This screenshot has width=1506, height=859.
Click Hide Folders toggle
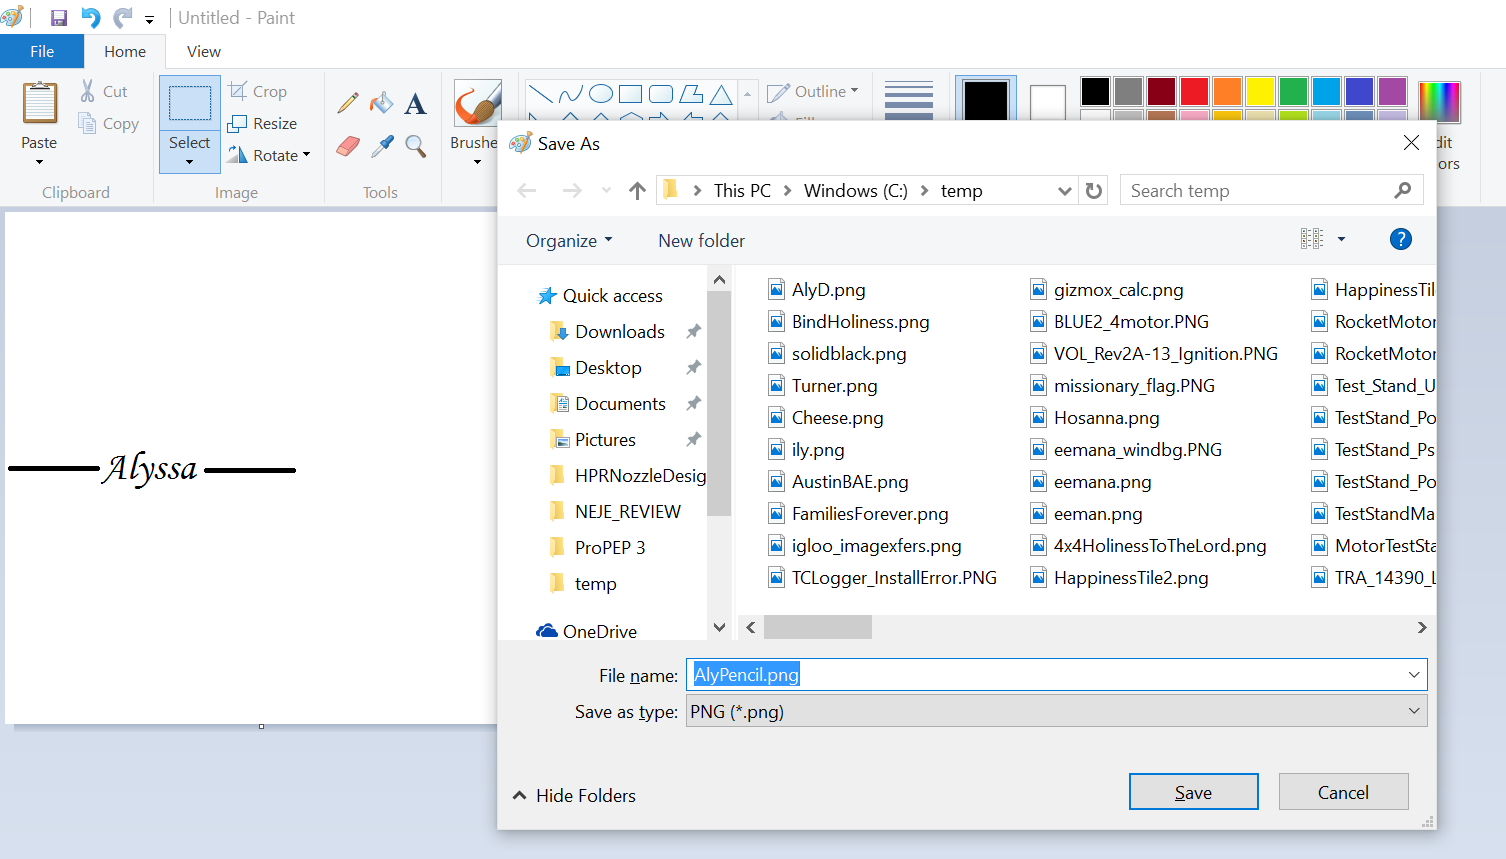tap(574, 795)
